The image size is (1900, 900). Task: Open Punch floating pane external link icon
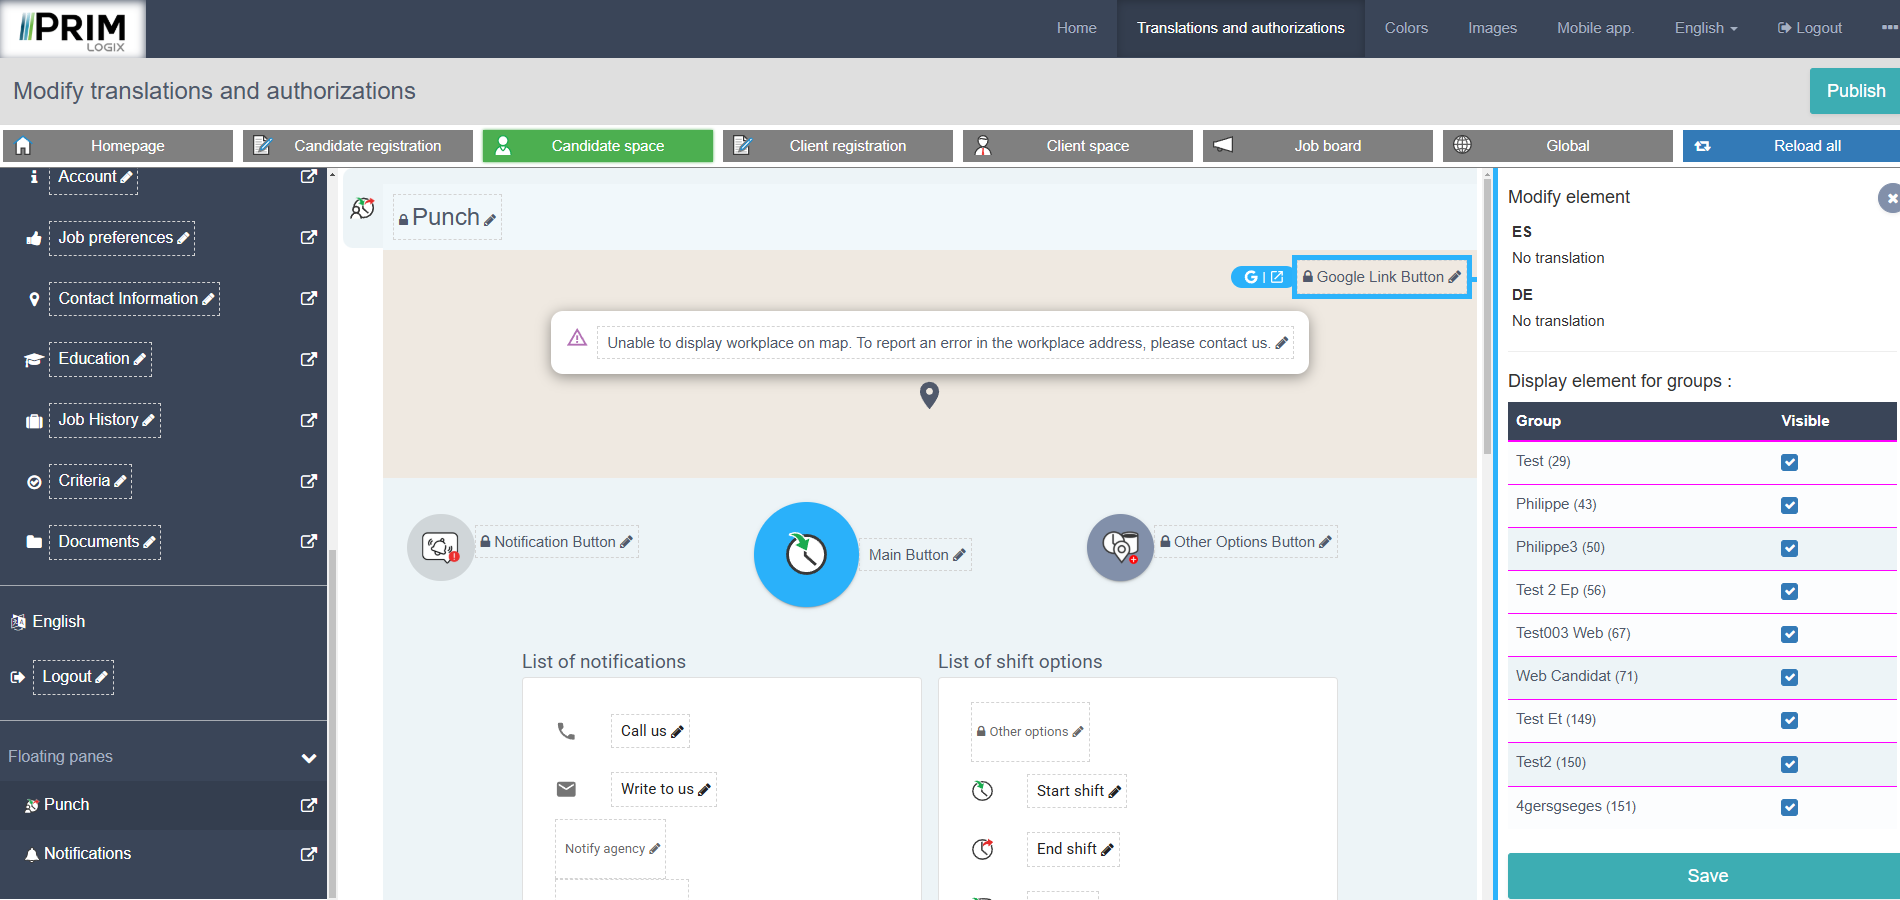click(309, 805)
